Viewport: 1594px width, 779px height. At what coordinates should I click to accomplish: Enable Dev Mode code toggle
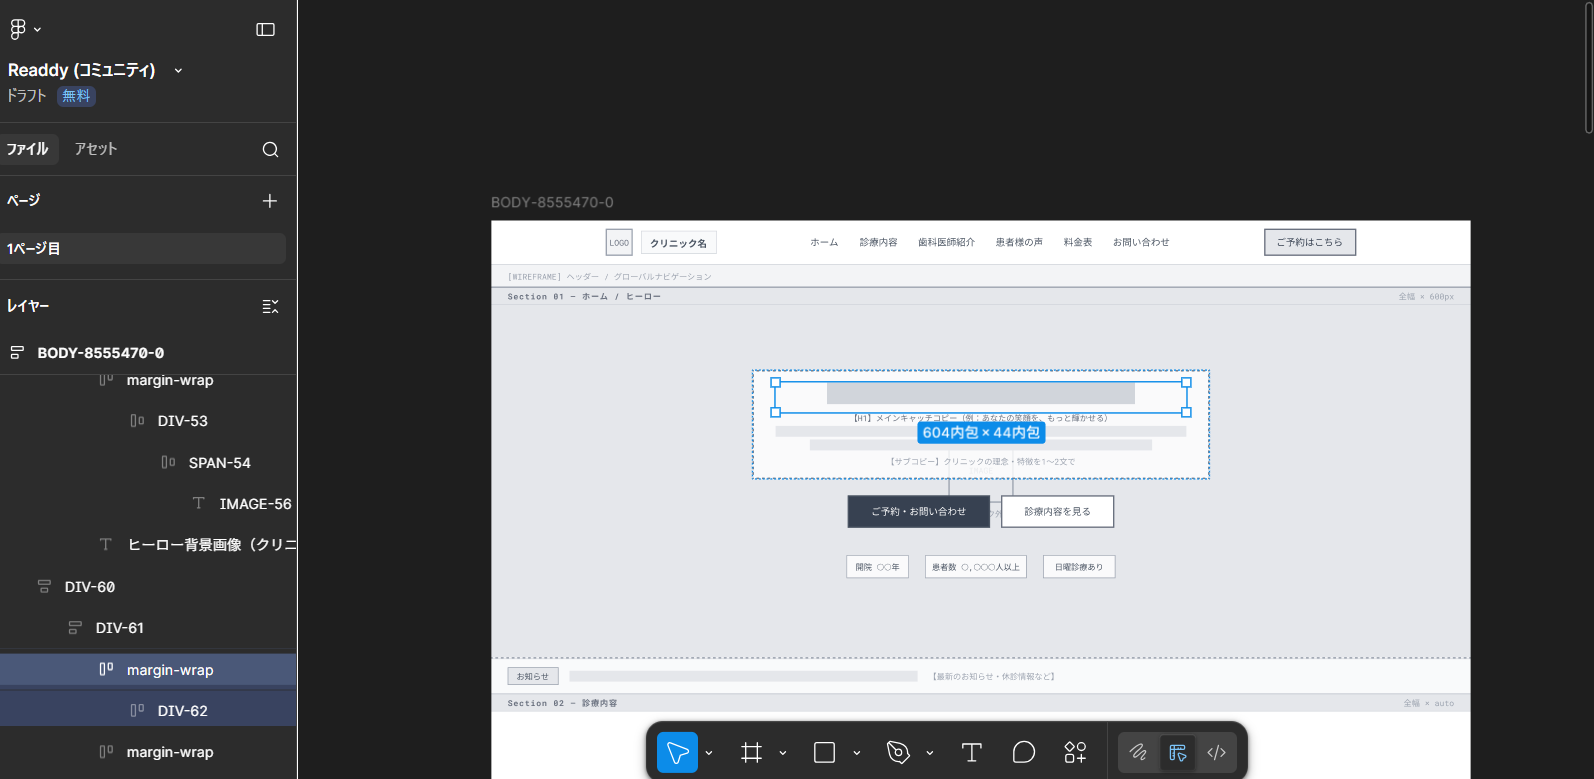click(x=1216, y=752)
